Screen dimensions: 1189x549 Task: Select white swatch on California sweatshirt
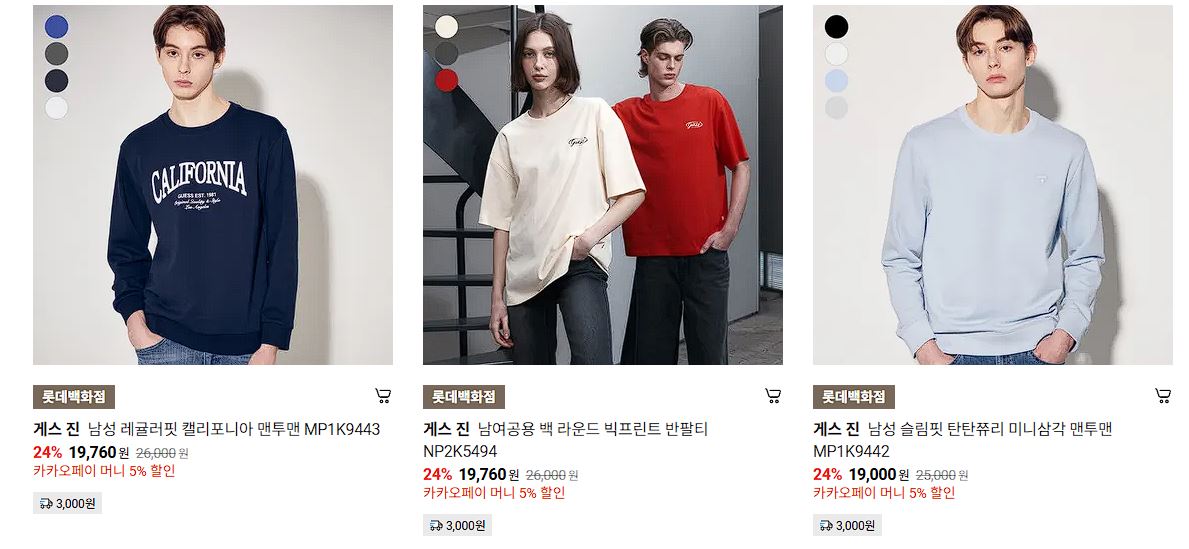tap(56, 108)
